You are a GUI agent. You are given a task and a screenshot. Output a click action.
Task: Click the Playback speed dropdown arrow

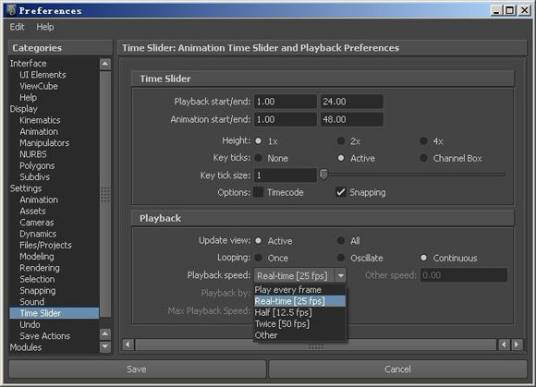(x=340, y=276)
